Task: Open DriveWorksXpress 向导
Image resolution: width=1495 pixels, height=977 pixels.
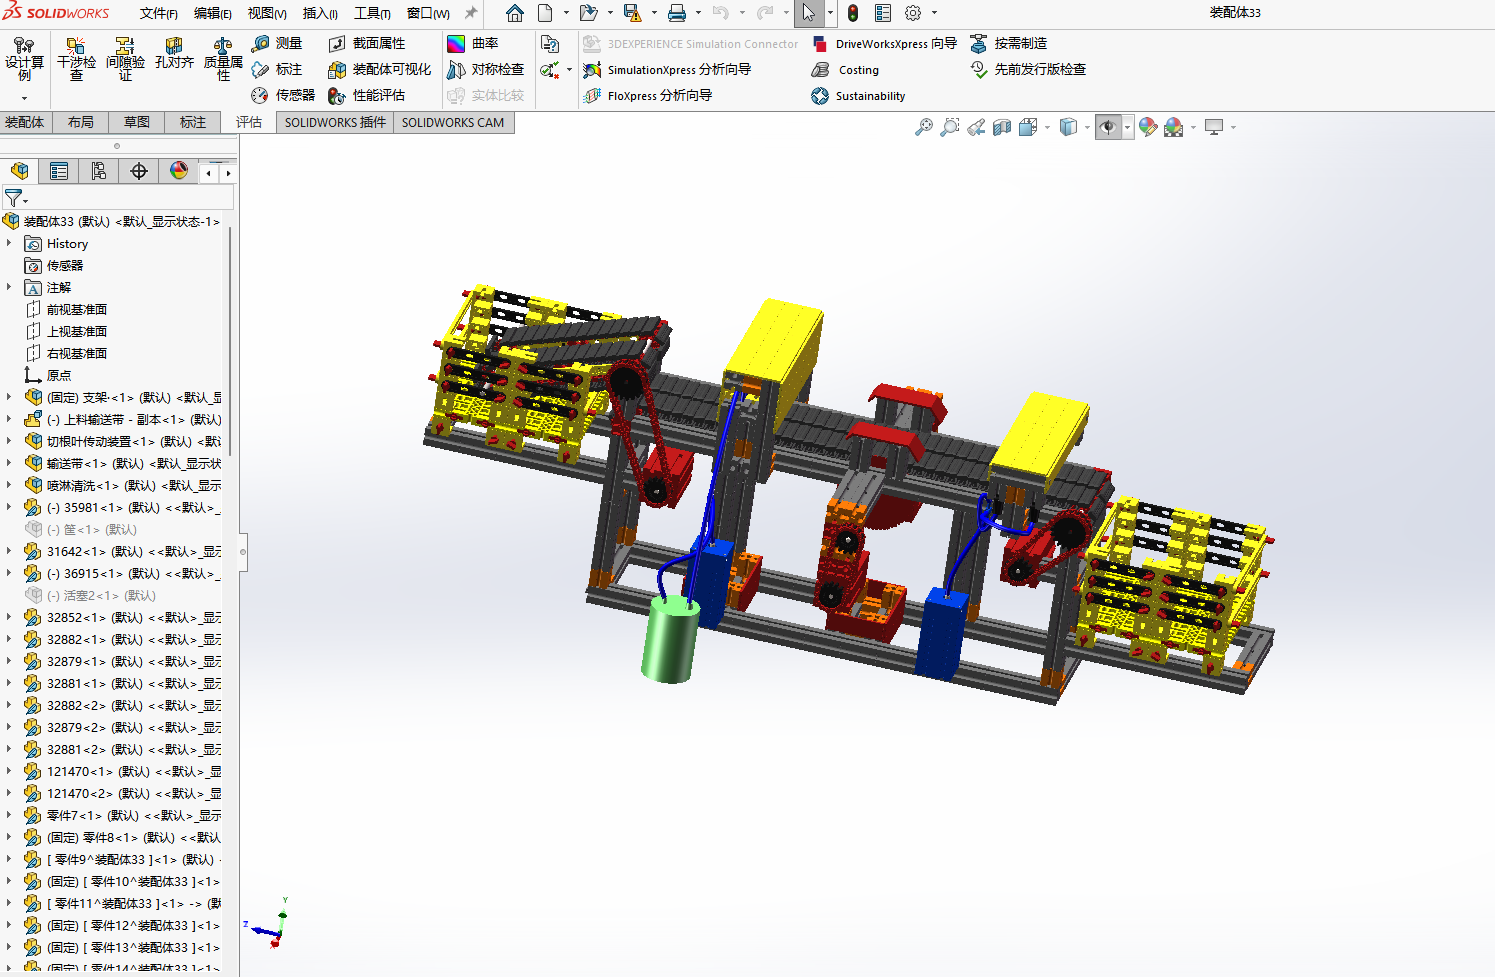Action: [x=884, y=43]
